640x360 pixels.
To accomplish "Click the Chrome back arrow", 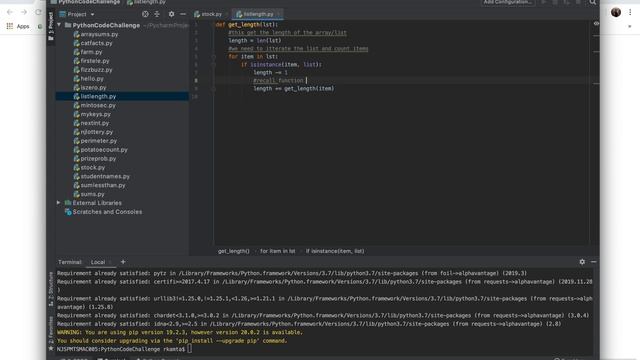I will coord(10,12).
